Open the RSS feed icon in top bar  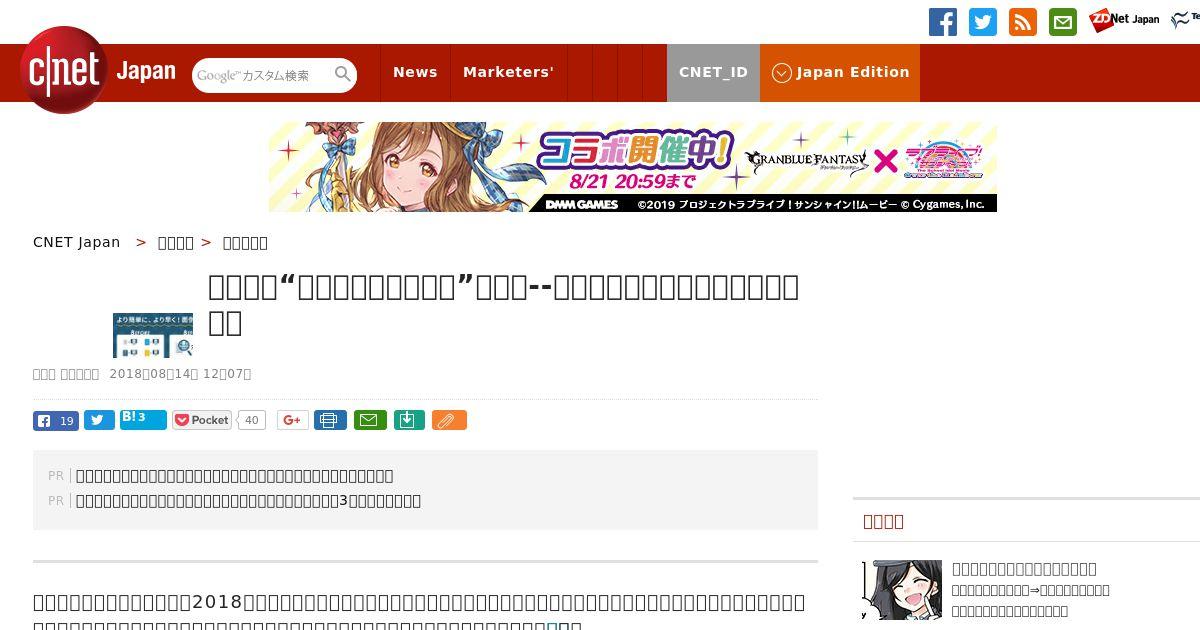1023,22
